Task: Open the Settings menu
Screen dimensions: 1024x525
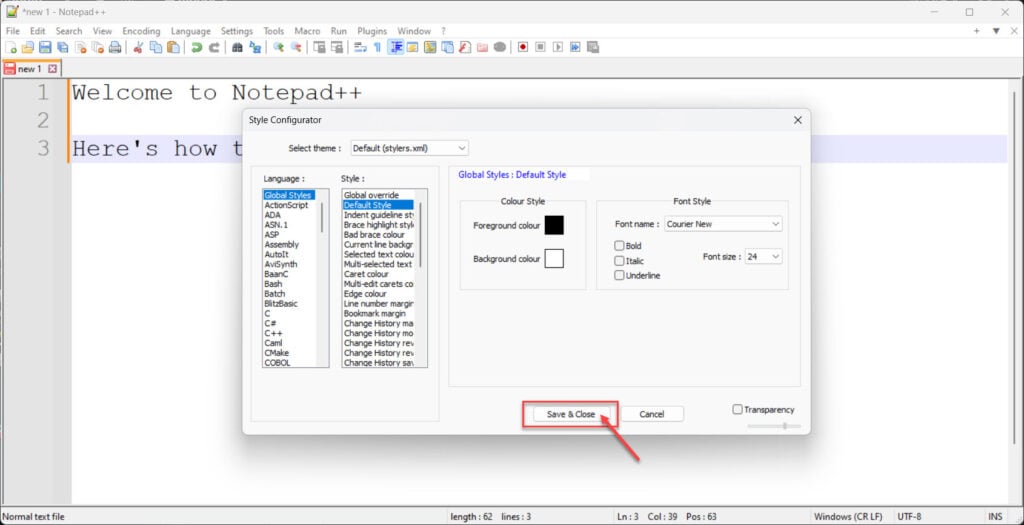Action: click(x=236, y=31)
